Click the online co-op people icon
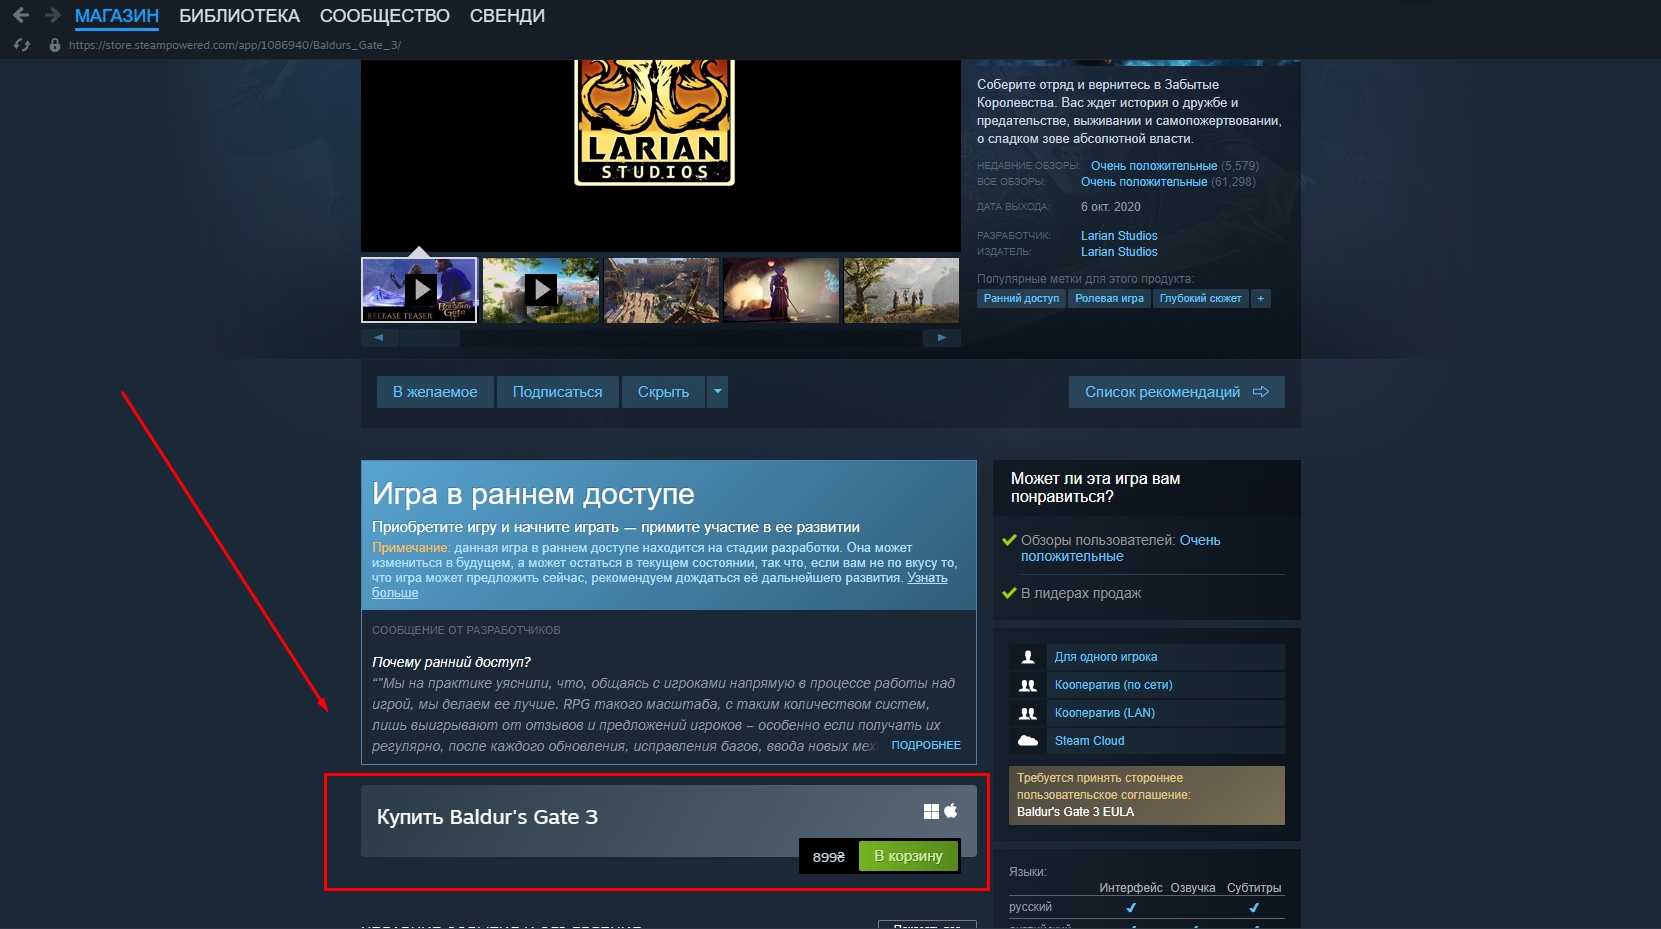1661x929 pixels. [1027, 685]
